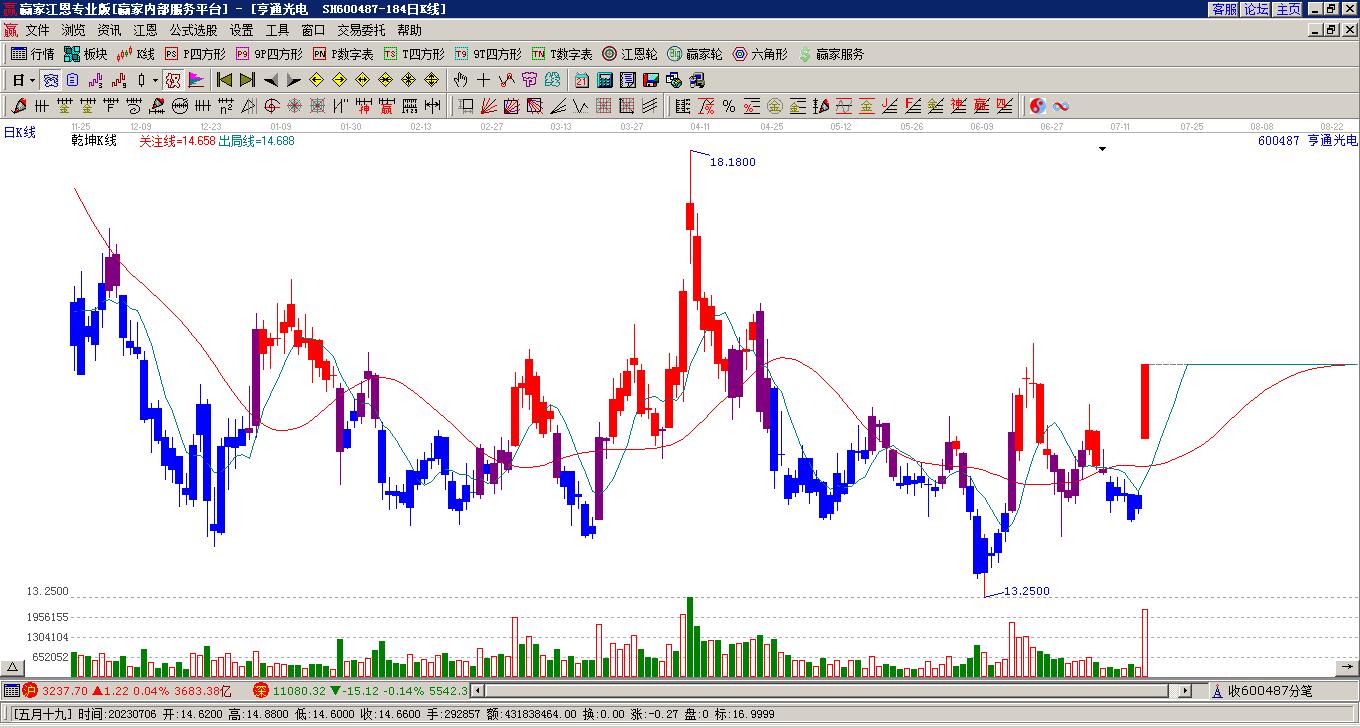Click the grid icon in status bar
This screenshot has width=1360, height=728.
tap(11, 691)
